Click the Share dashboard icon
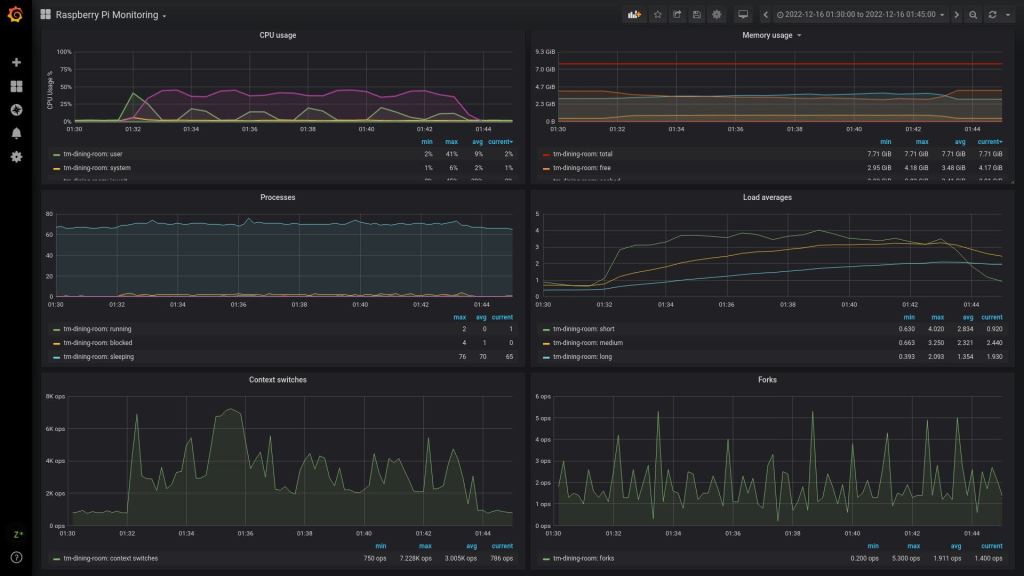Image resolution: width=1024 pixels, height=576 pixels. tap(677, 15)
